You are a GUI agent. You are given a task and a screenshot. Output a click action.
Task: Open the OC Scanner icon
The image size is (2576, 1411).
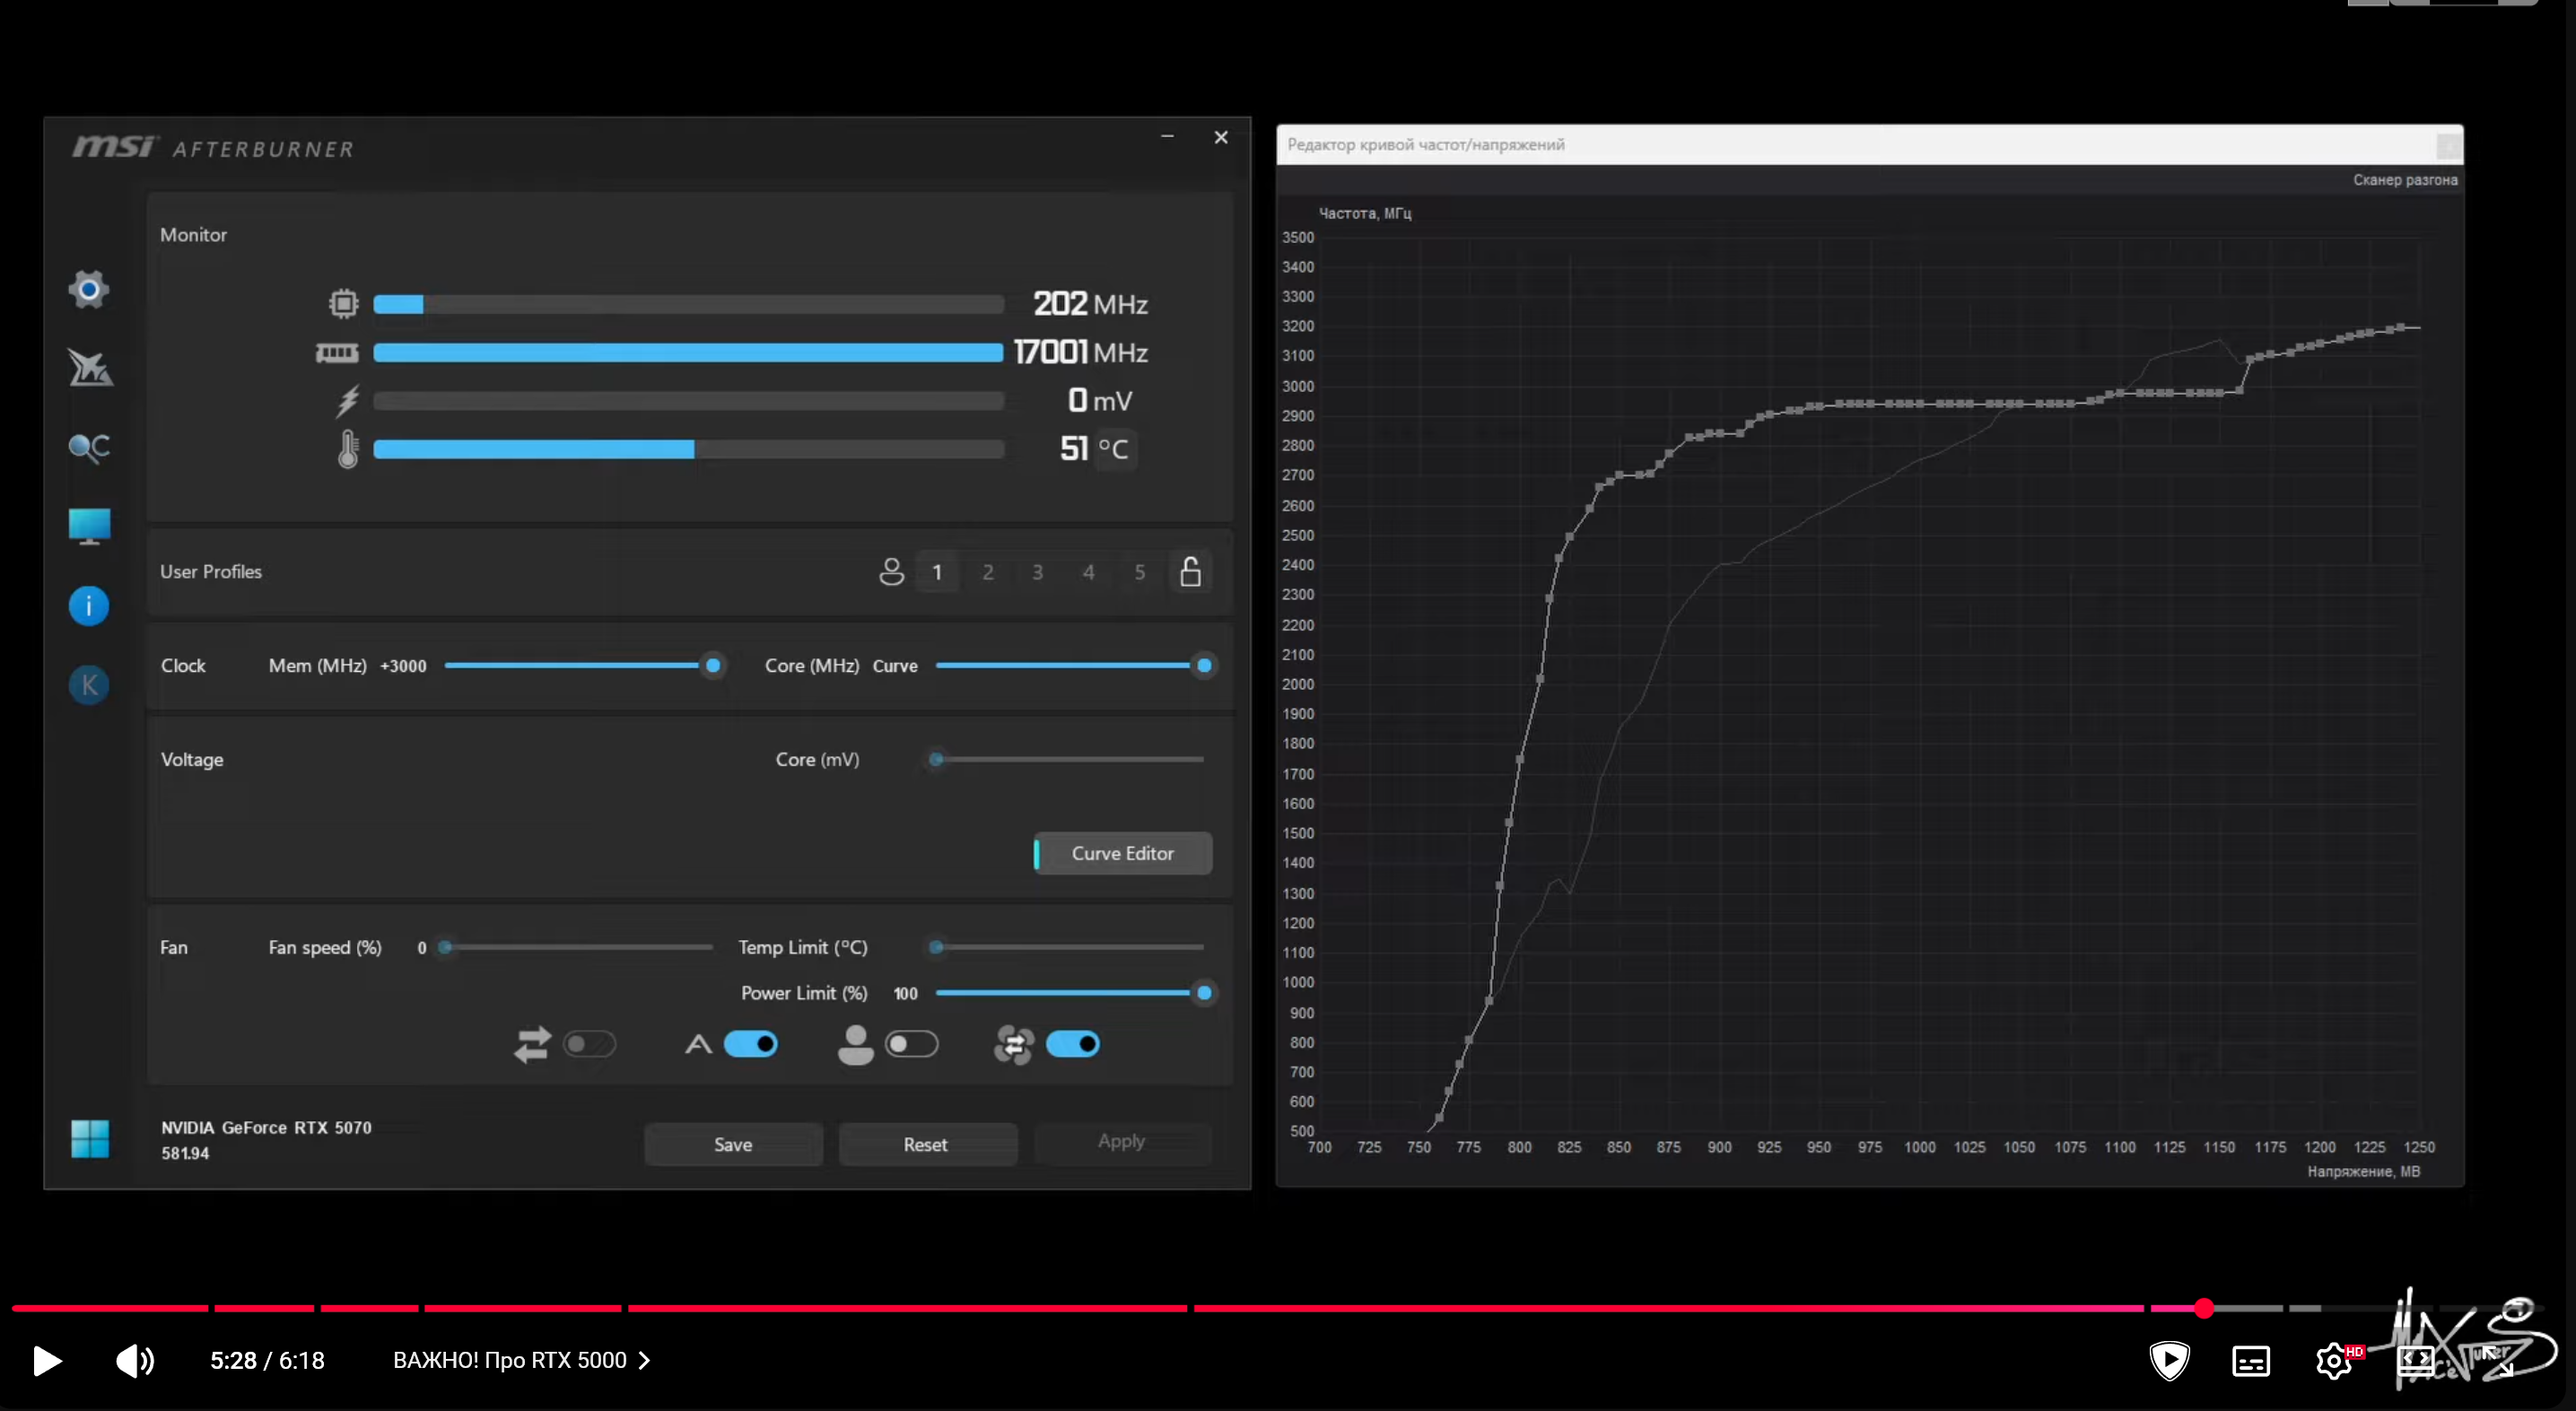(89, 447)
